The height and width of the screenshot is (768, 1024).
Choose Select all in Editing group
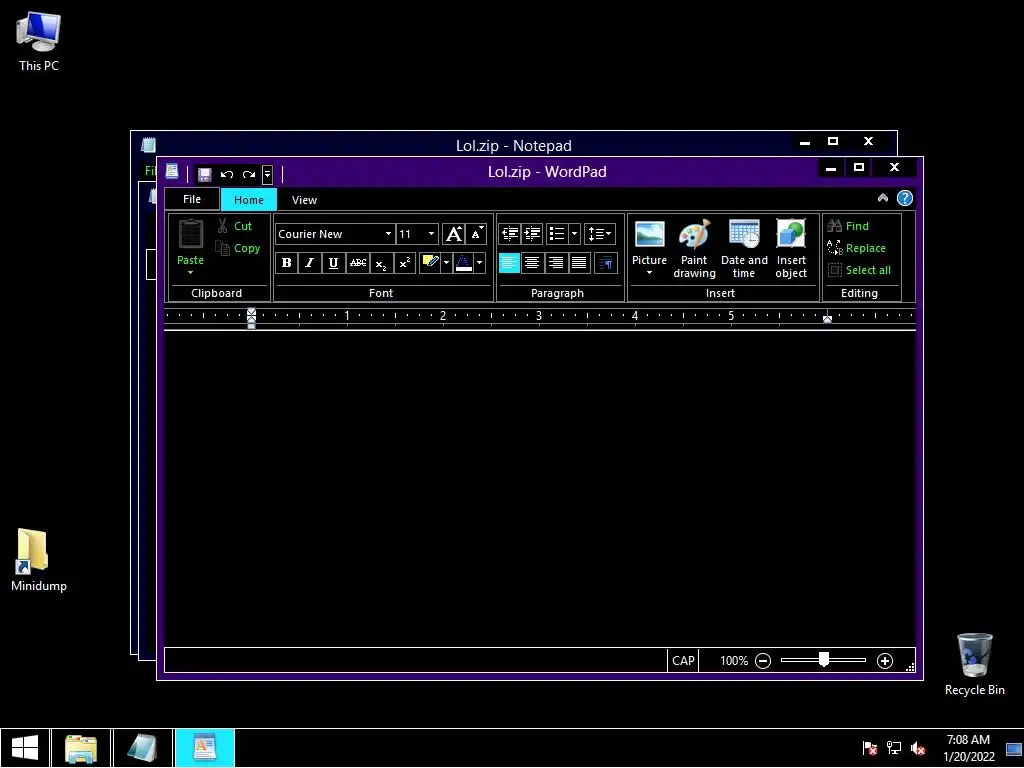(x=859, y=270)
